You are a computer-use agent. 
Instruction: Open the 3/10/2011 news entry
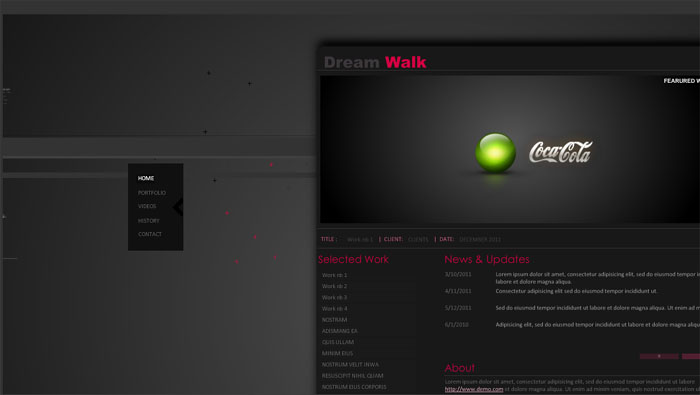pyautogui.click(x=458, y=274)
